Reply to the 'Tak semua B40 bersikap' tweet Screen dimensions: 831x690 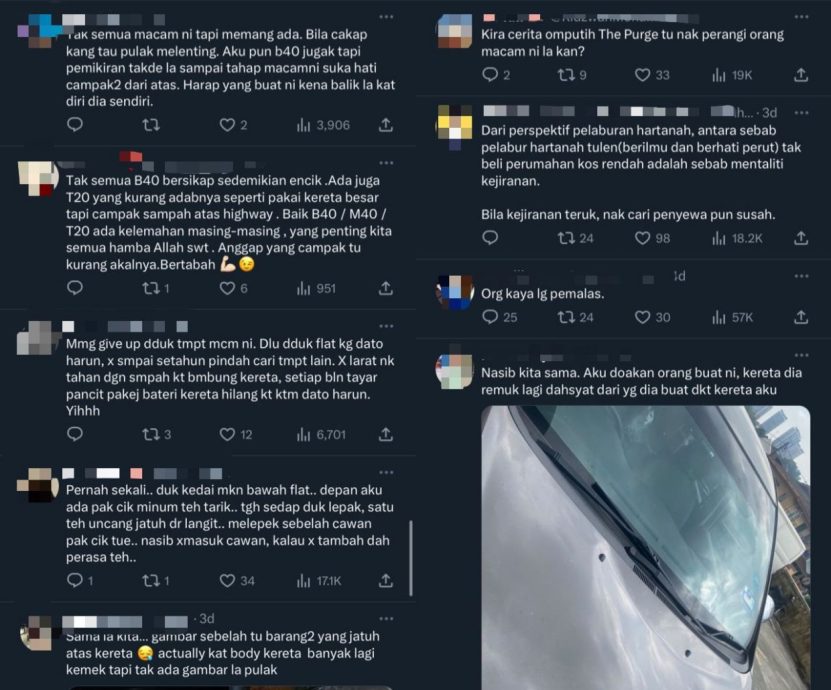pos(75,288)
